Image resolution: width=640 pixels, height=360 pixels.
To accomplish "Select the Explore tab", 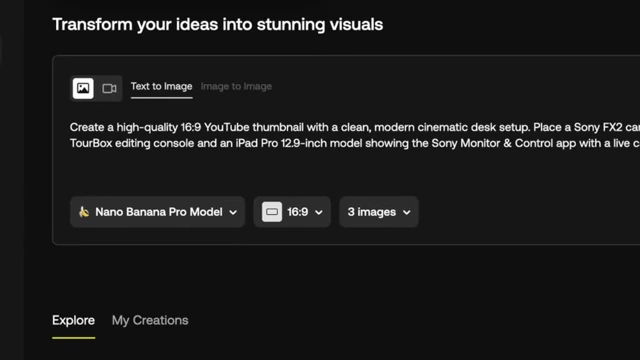I will tap(73, 320).
